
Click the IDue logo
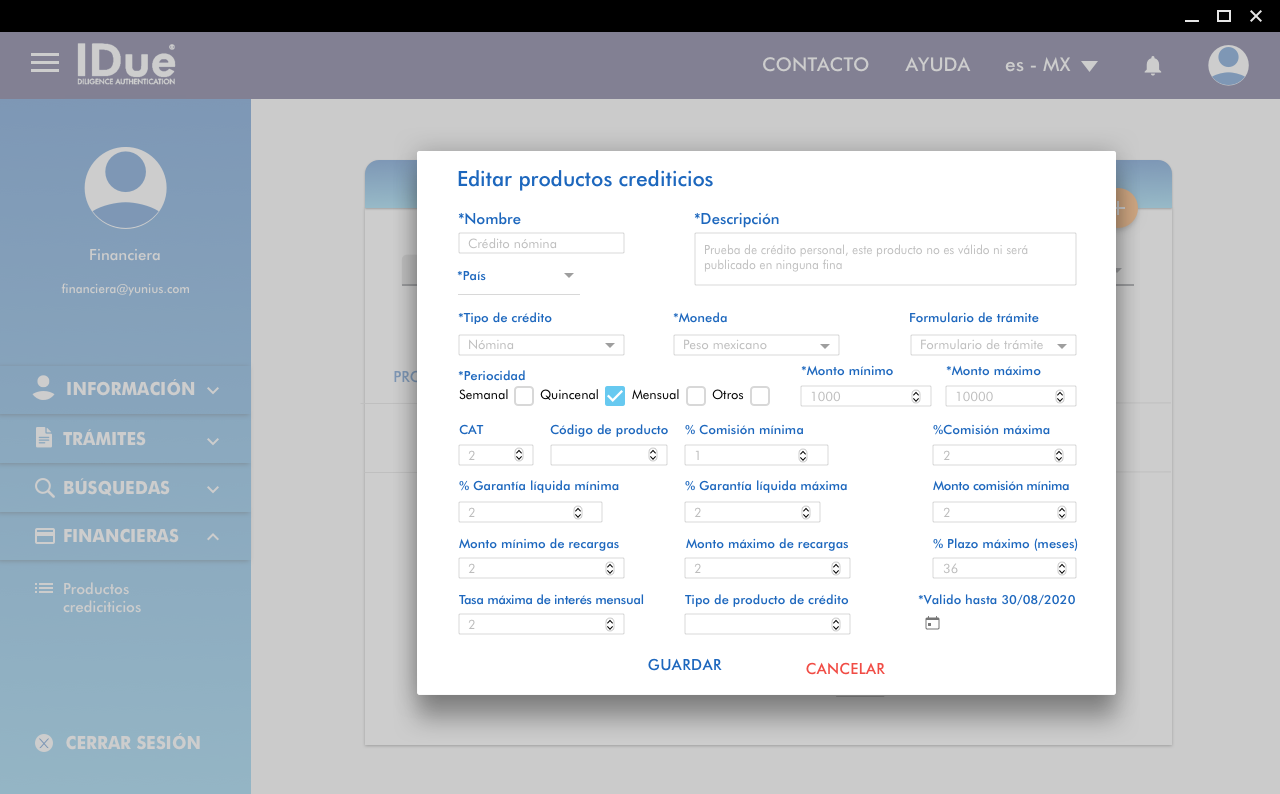pyautogui.click(x=126, y=63)
